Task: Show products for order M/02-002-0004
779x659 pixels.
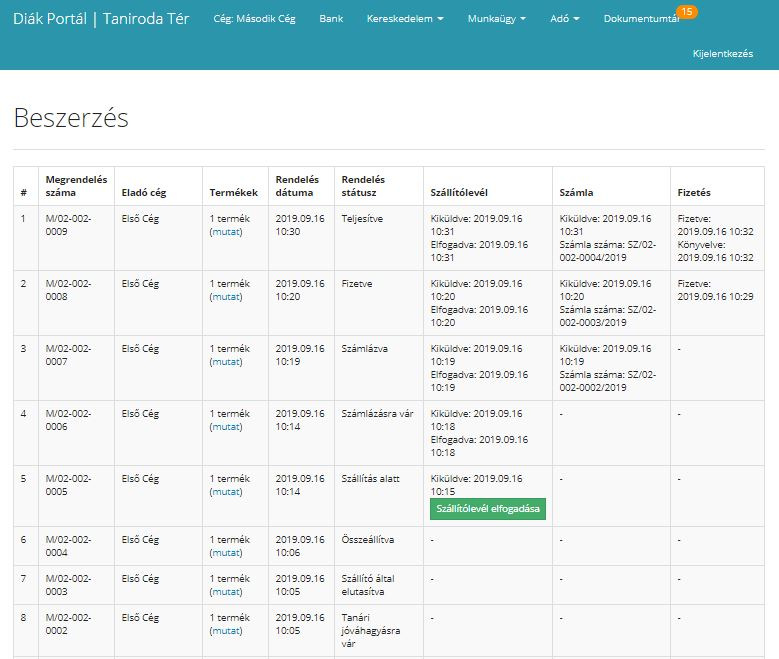Action: pyautogui.click(x=226, y=553)
